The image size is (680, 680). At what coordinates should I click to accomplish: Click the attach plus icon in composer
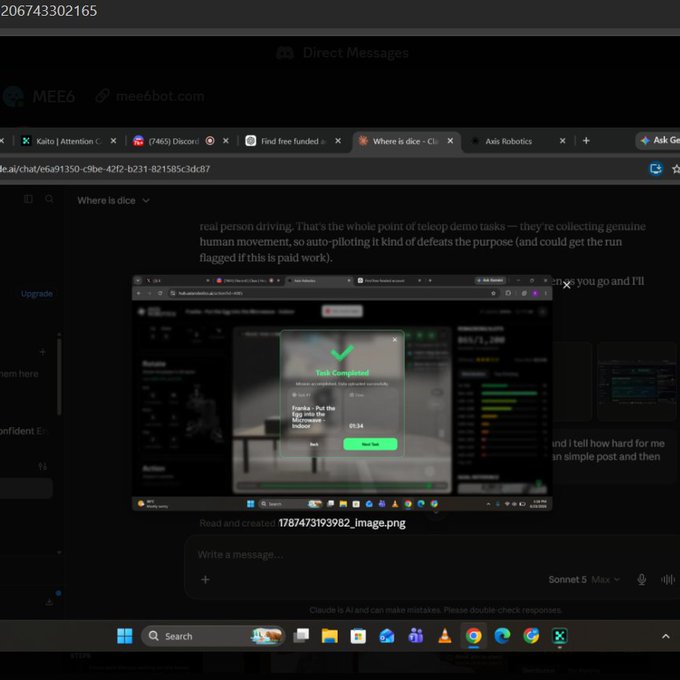206,579
